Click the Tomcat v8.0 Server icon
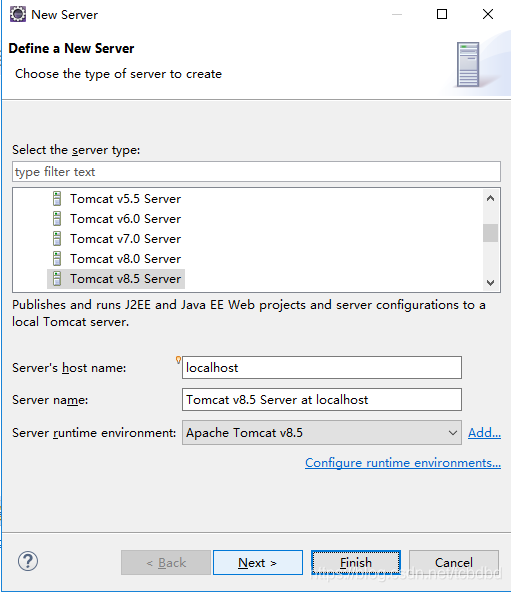 pos(57,259)
